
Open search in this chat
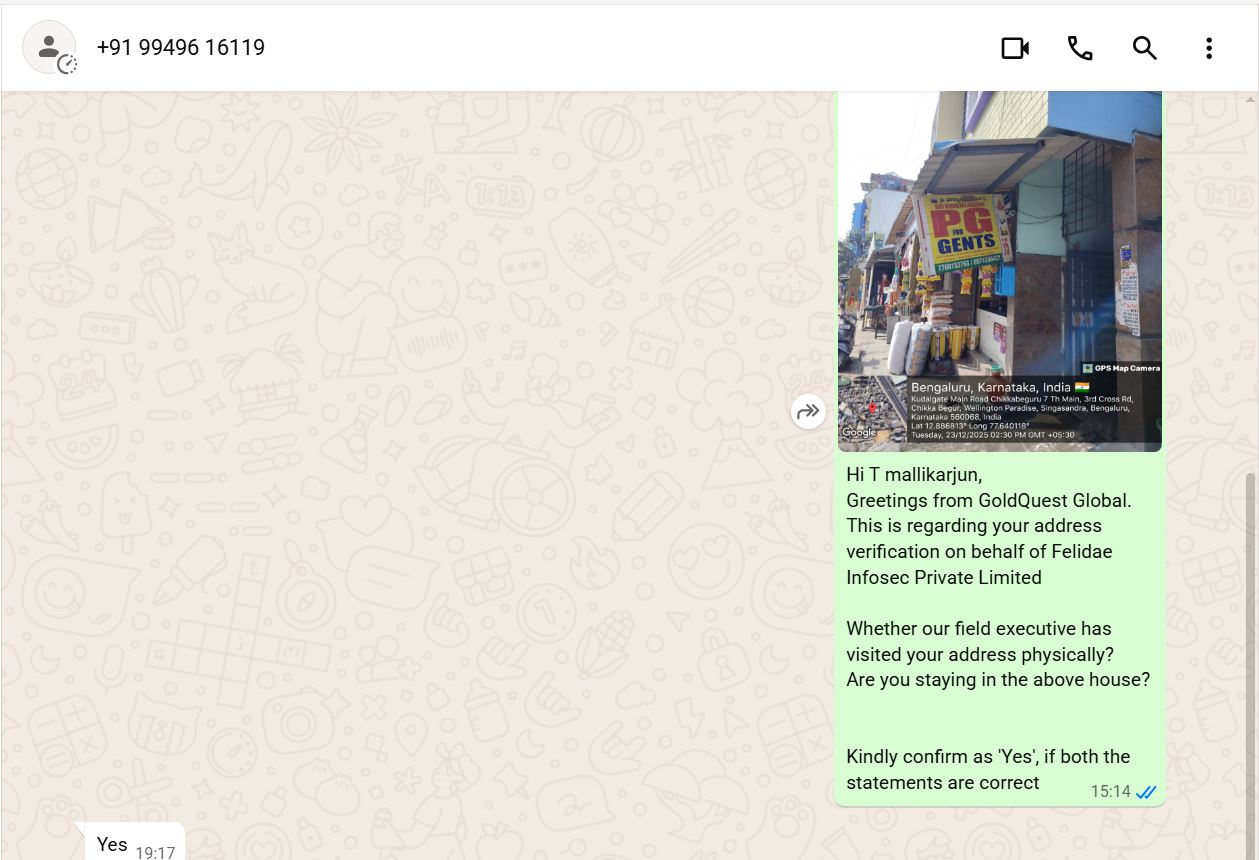(1144, 48)
